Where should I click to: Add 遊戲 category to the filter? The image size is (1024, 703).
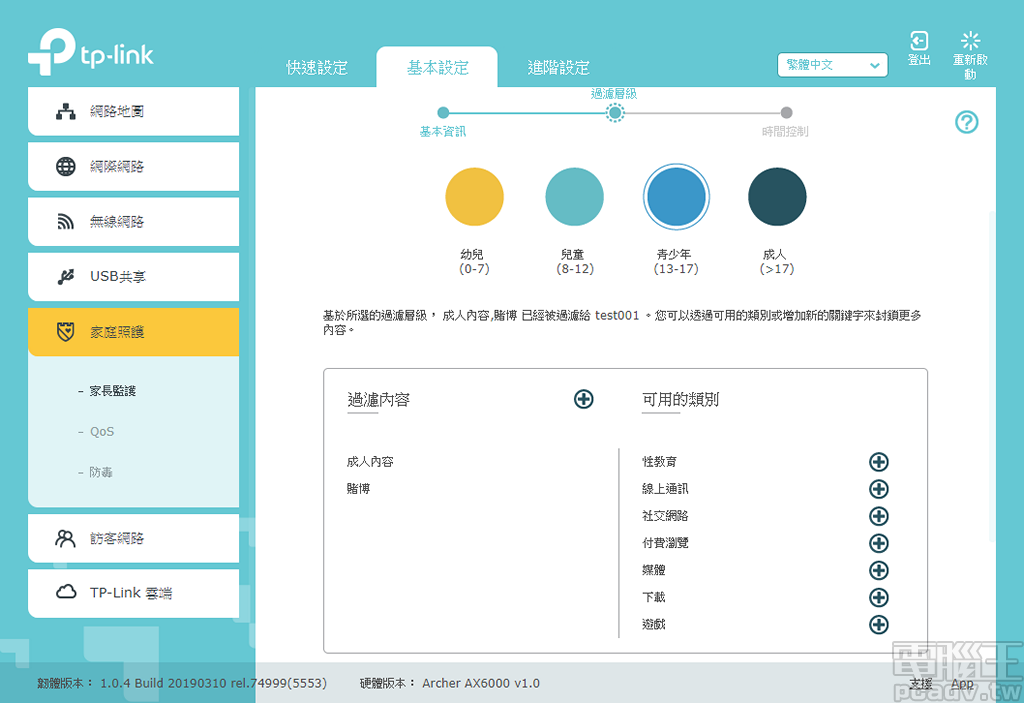(x=879, y=624)
